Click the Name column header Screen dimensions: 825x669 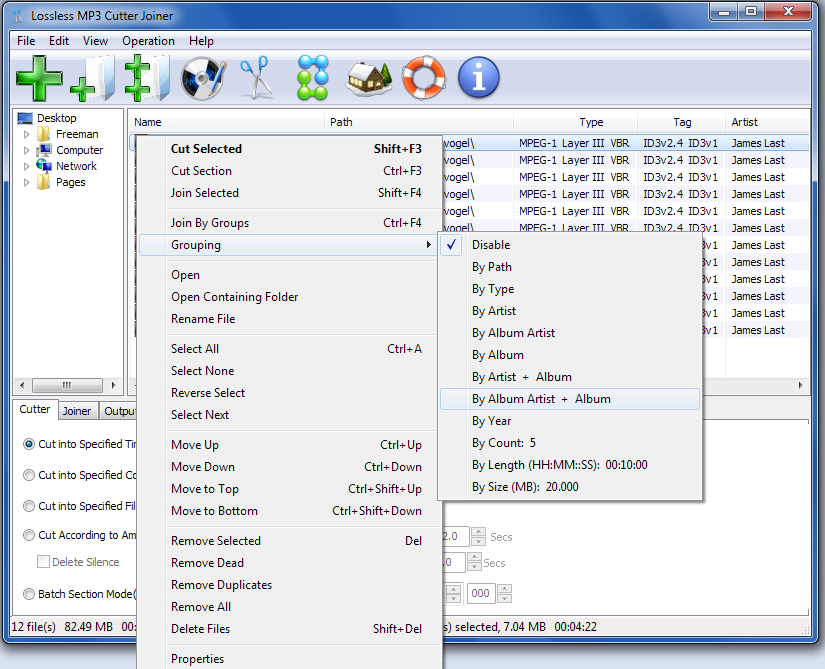226,122
